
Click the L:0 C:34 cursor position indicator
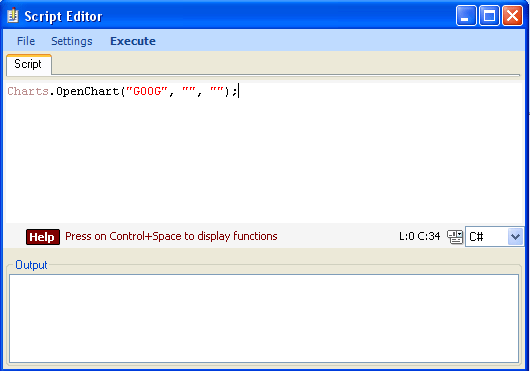pyautogui.click(x=419, y=236)
